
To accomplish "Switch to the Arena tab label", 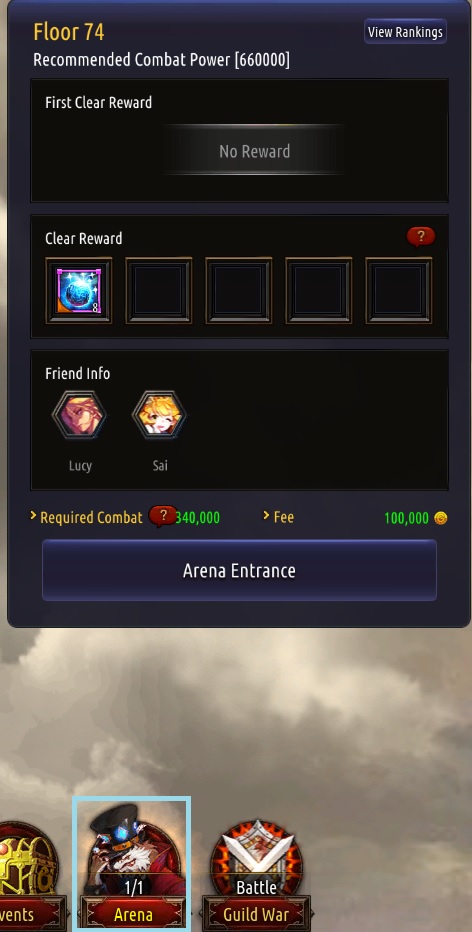I will point(133,915).
